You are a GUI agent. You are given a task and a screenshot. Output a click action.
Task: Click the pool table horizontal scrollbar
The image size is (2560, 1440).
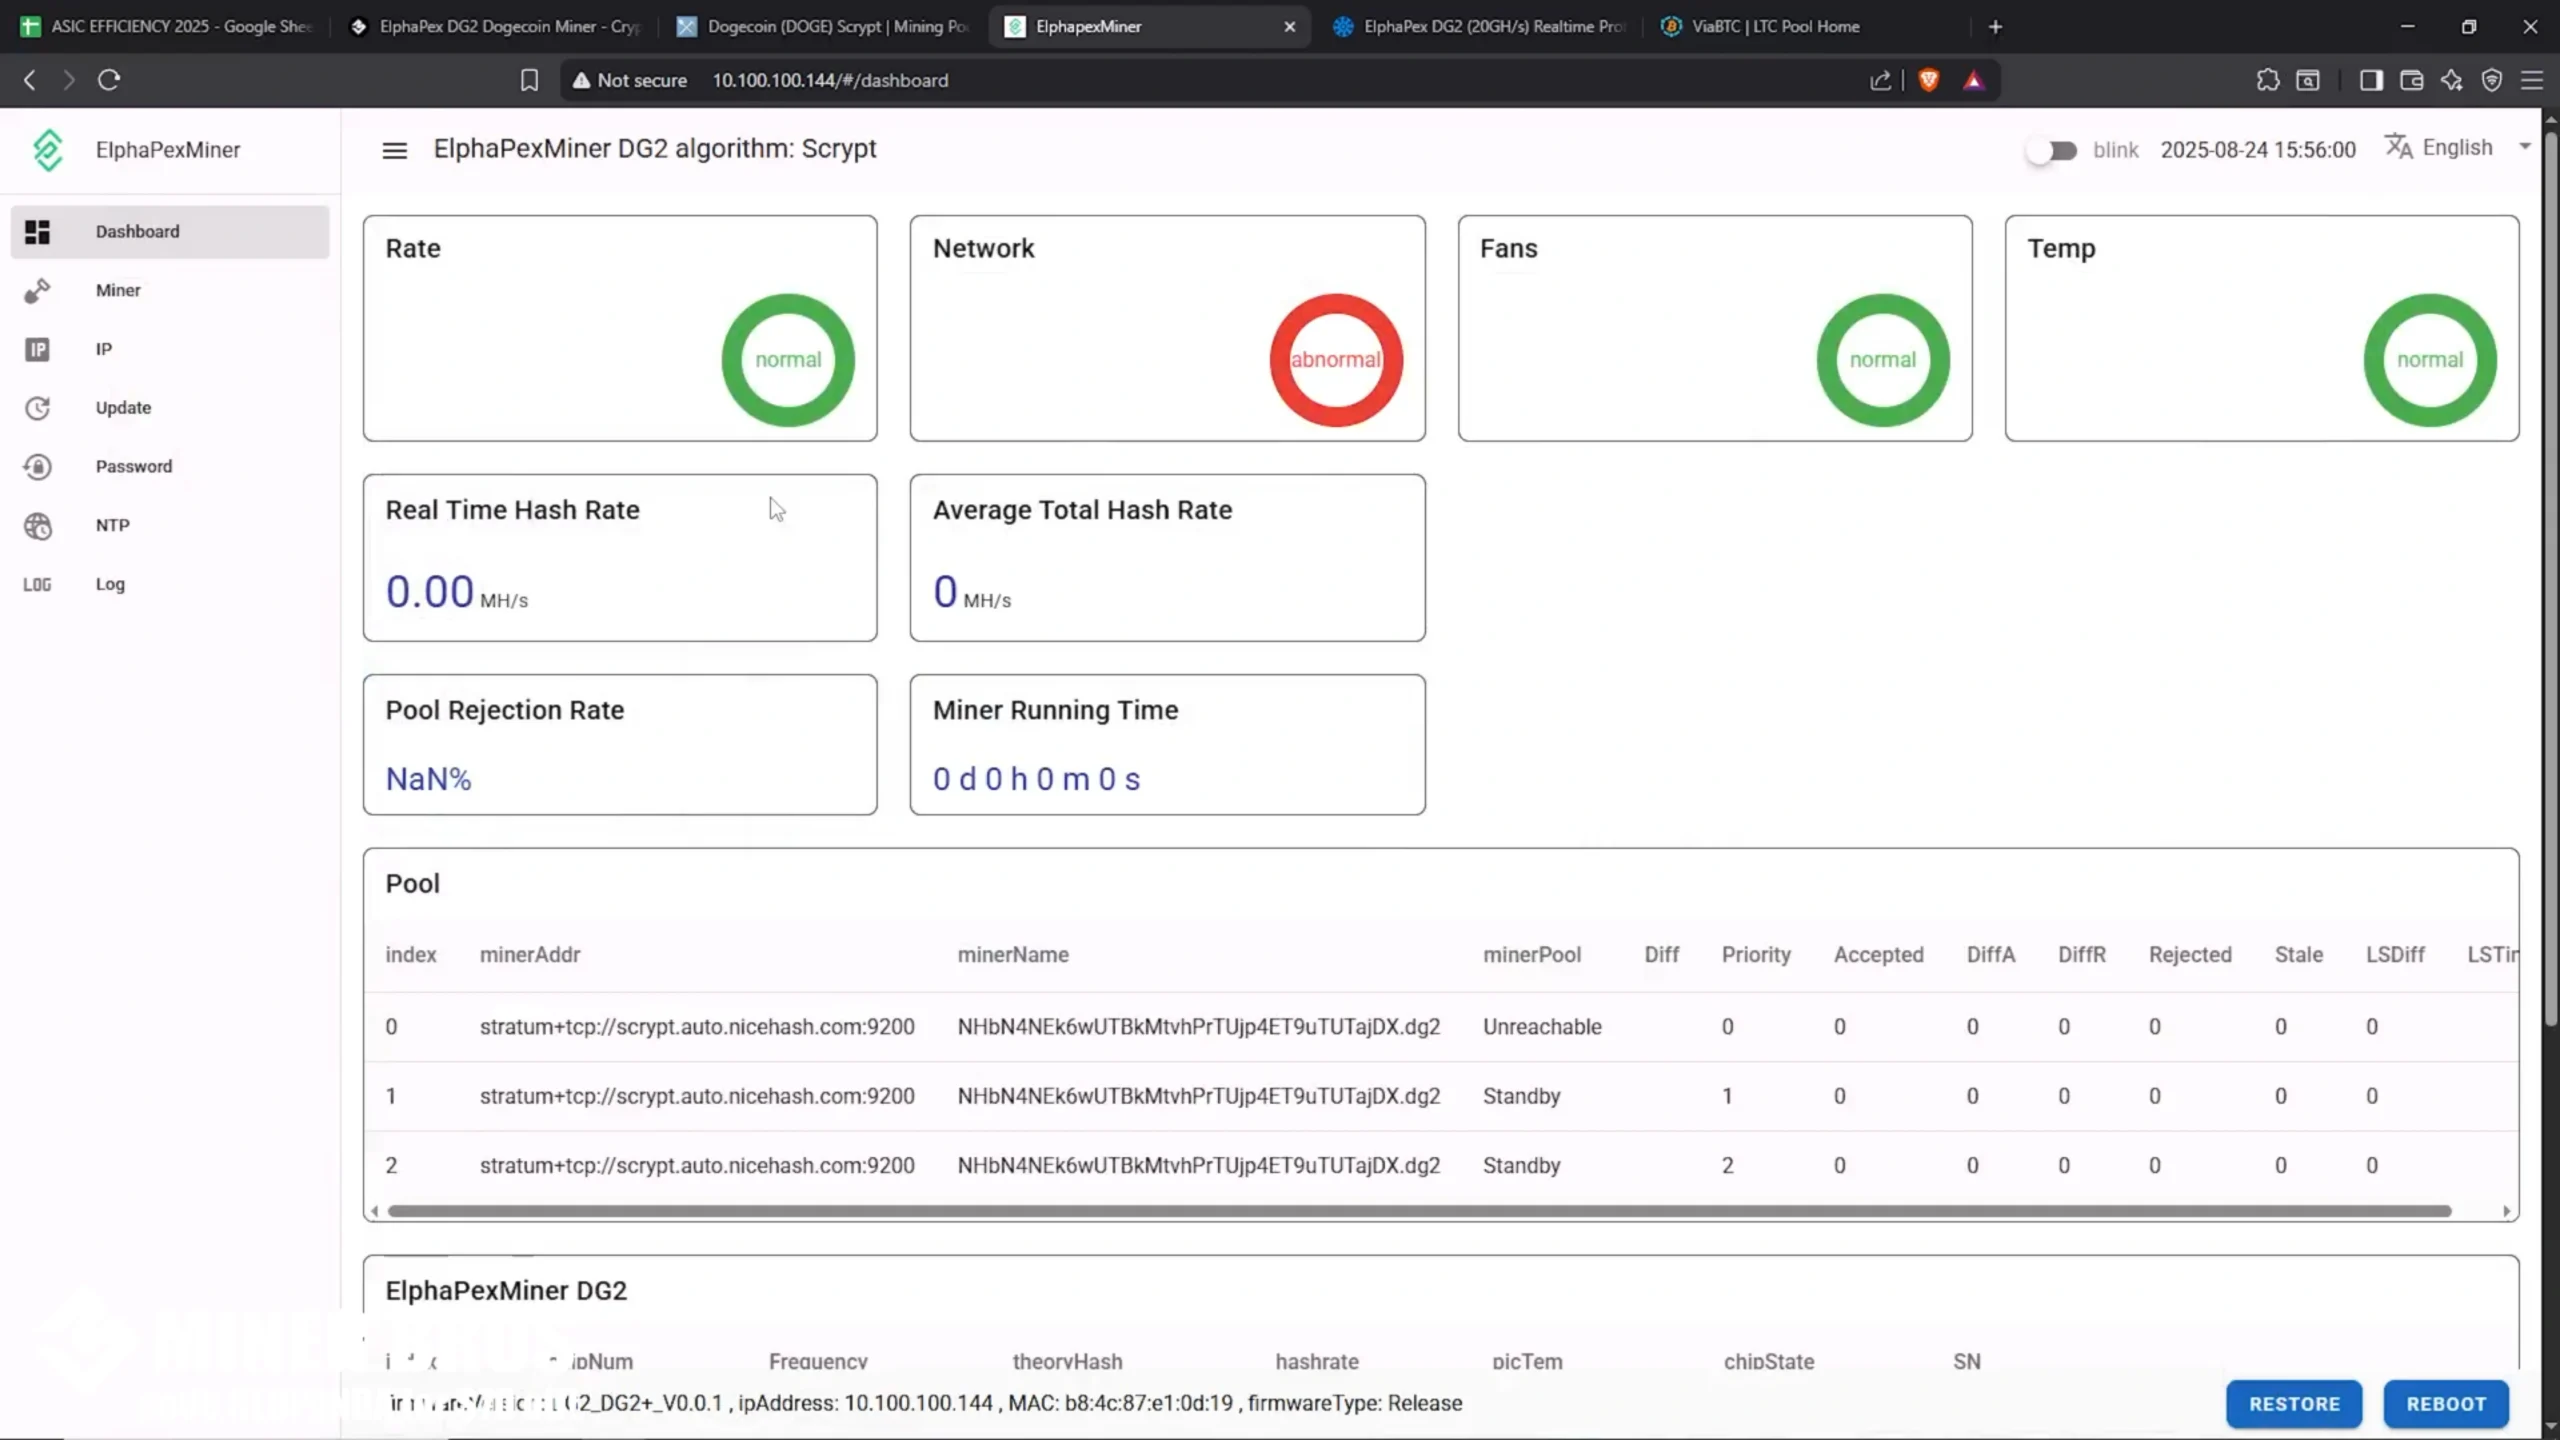tap(1420, 1211)
